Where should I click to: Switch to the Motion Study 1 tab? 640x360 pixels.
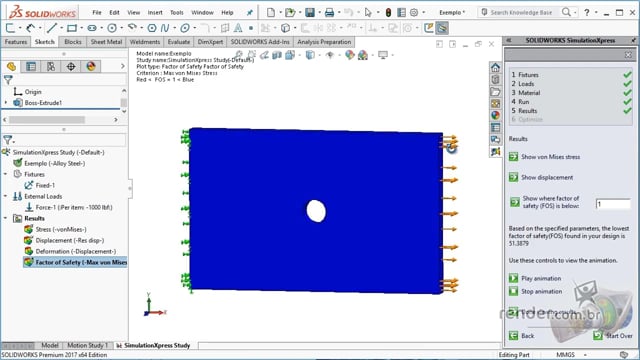pyautogui.click(x=87, y=345)
